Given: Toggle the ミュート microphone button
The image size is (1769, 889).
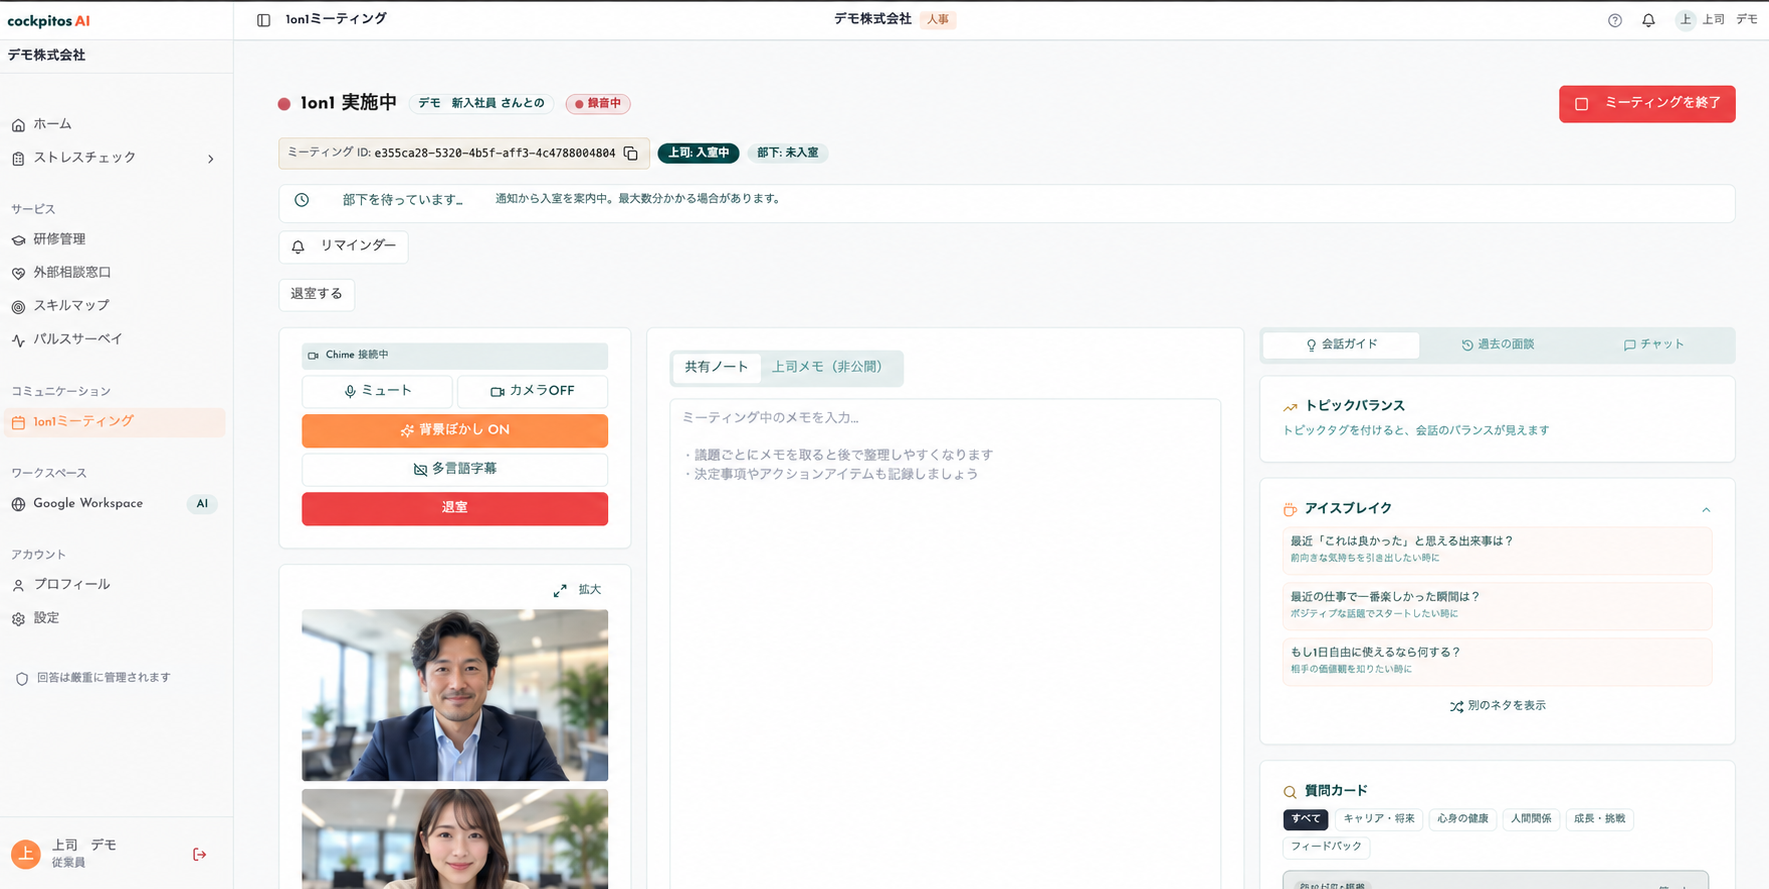Looking at the screenshot, I should tap(377, 391).
